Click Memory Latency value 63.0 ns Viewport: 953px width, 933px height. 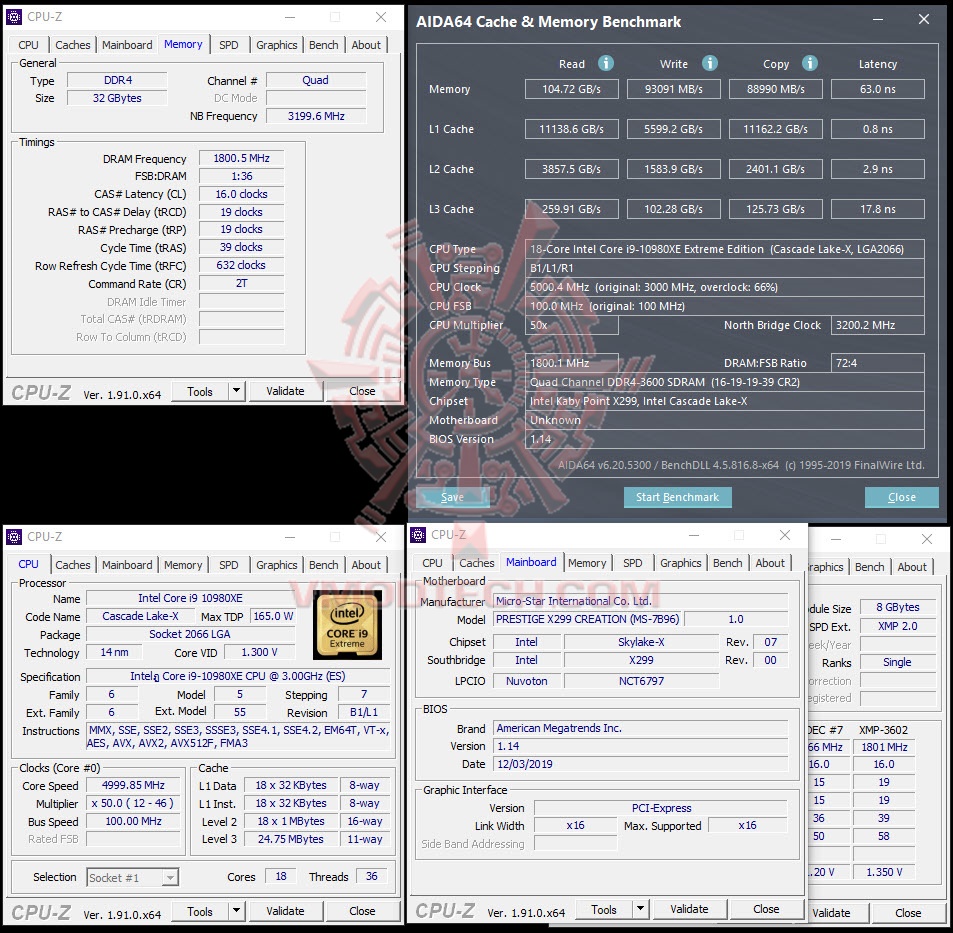(x=878, y=89)
